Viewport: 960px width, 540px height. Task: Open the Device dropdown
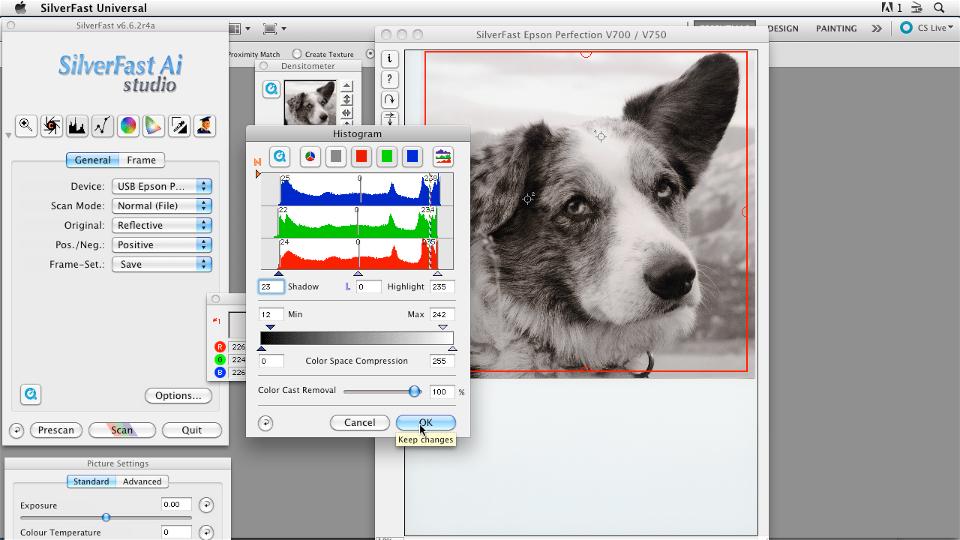pos(162,186)
